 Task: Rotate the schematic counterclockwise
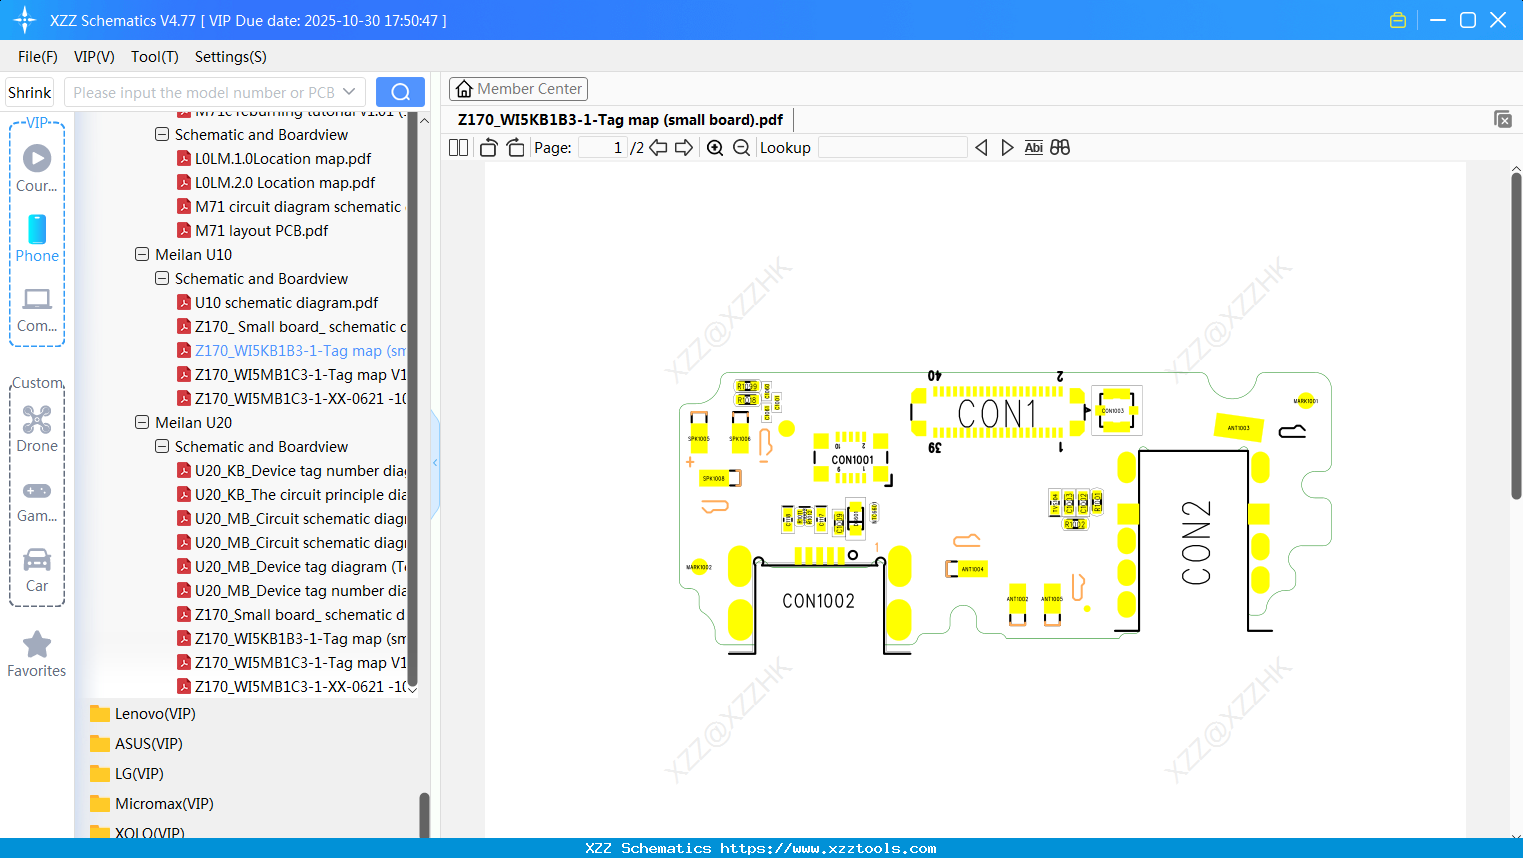pyautogui.click(x=487, y=147)
